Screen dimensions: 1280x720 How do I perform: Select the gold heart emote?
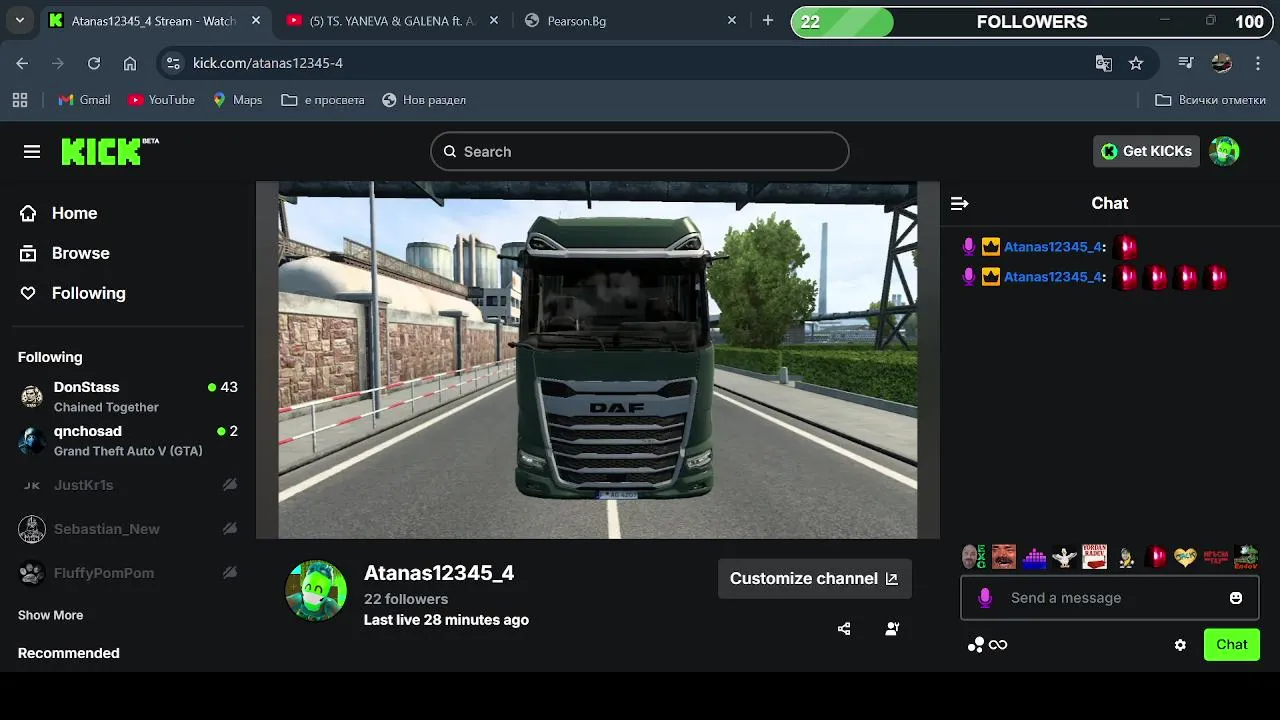tap(1185, 557)
